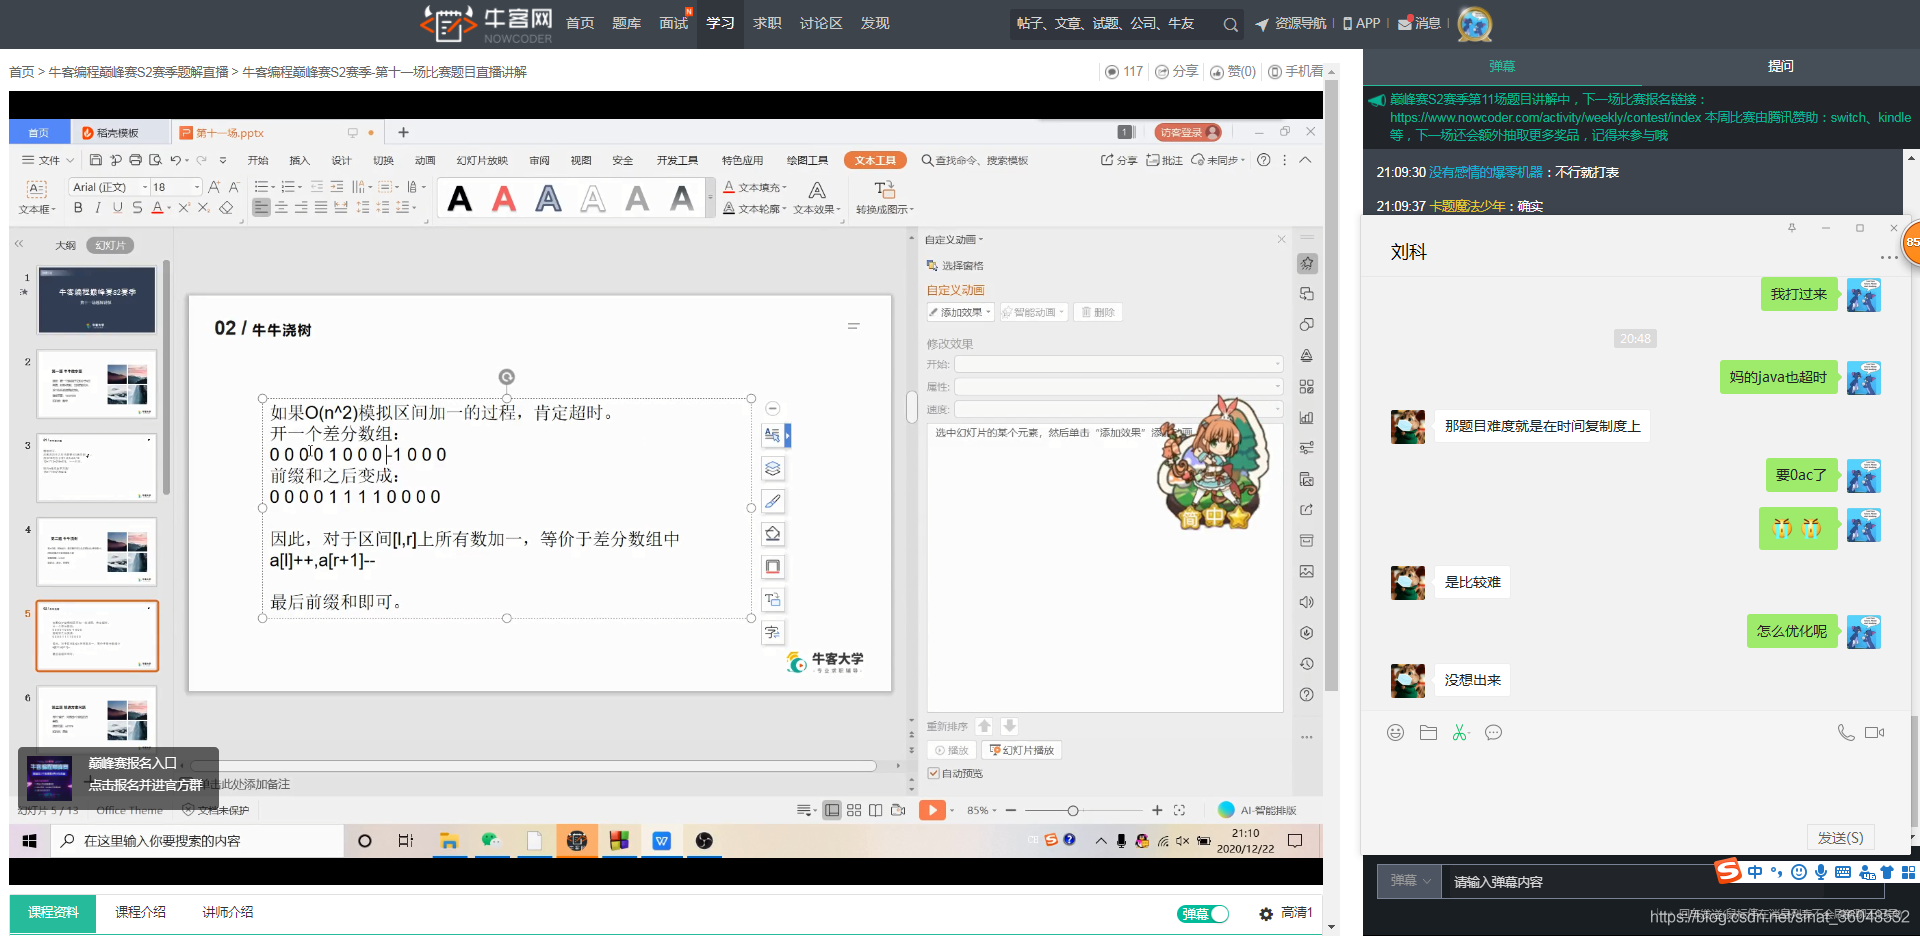The image size is (1920, 936).
Task: Select the chart insert icon in right sidebar
Action: 1306,417
